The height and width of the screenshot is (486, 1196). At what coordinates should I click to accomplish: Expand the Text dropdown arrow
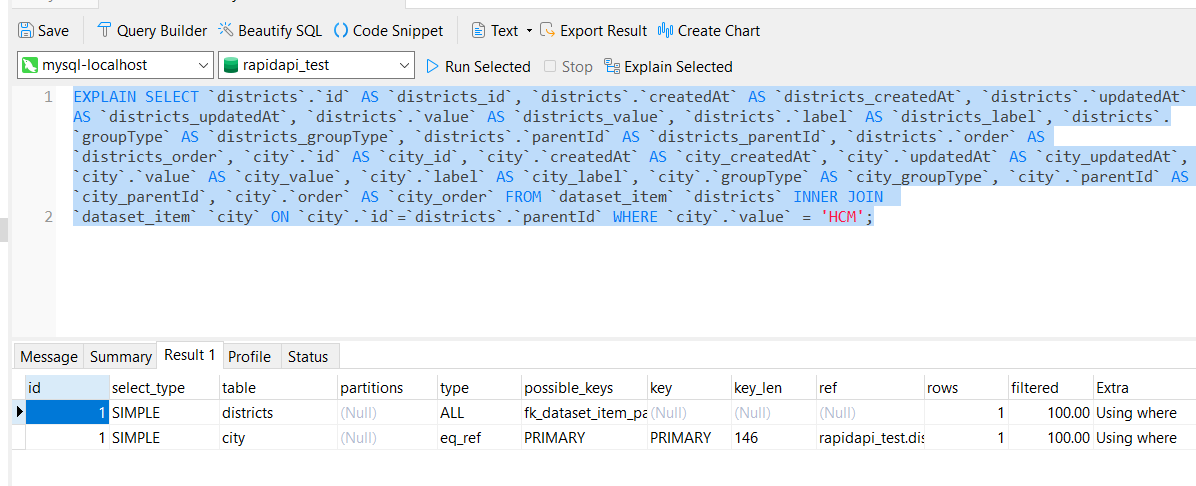[529, 31]
